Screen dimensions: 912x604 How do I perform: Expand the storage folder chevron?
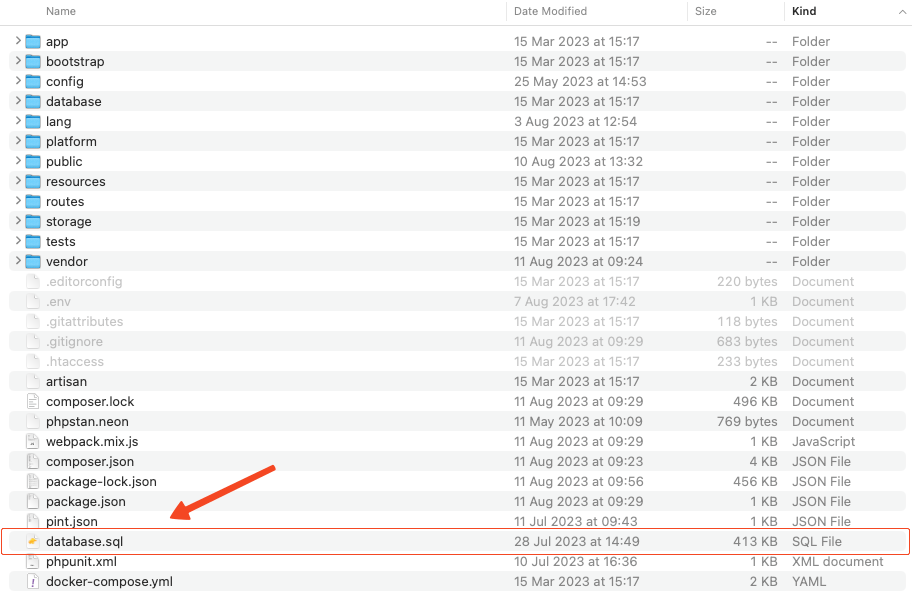click(18, 221)
